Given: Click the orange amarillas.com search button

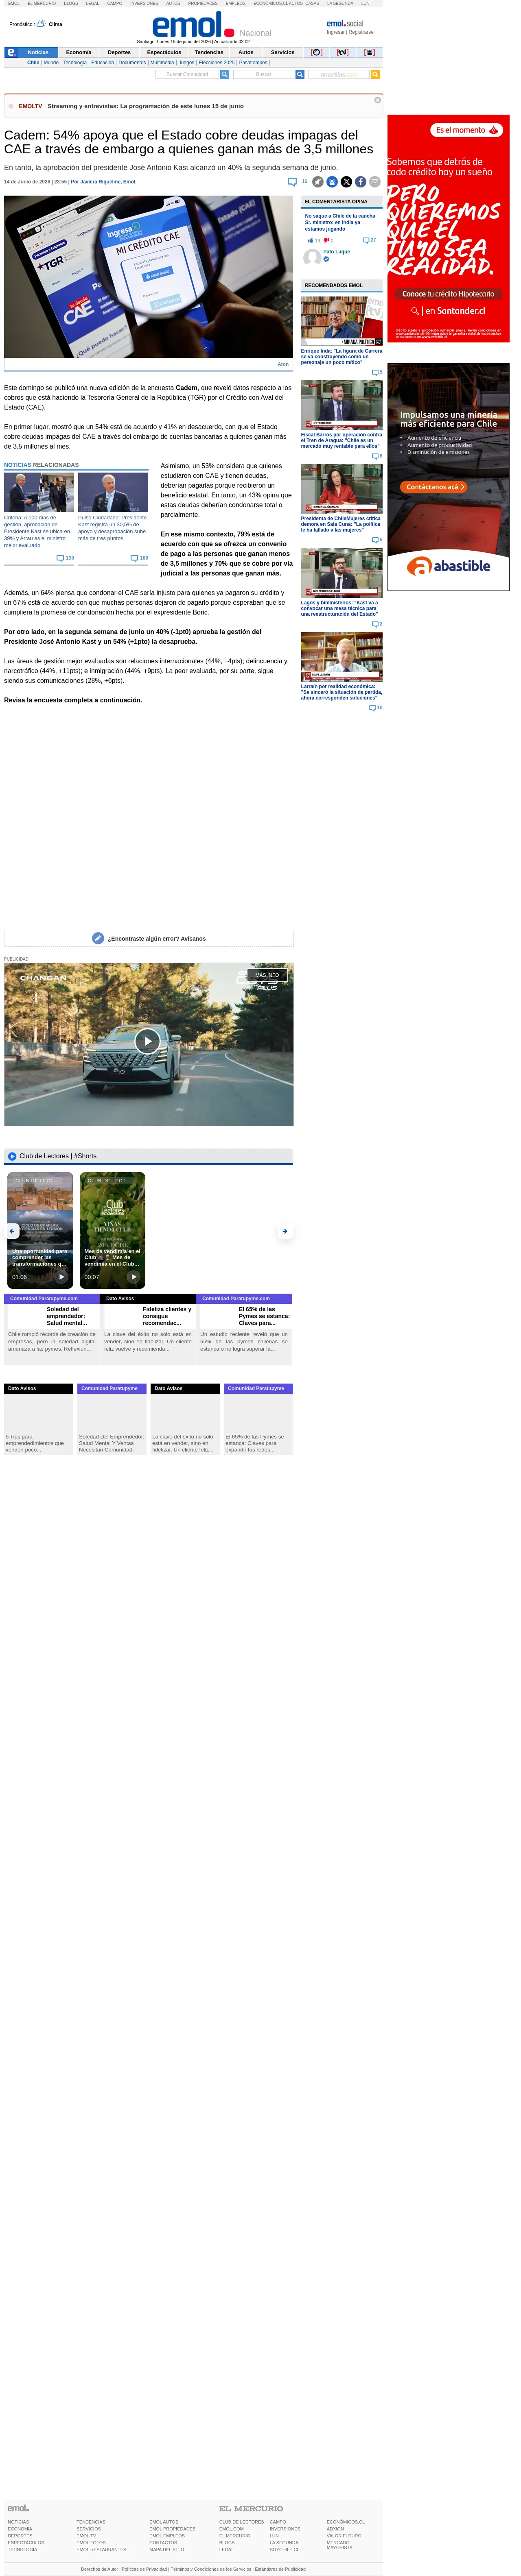Looking at the screenshot, I should click(375, 74).
